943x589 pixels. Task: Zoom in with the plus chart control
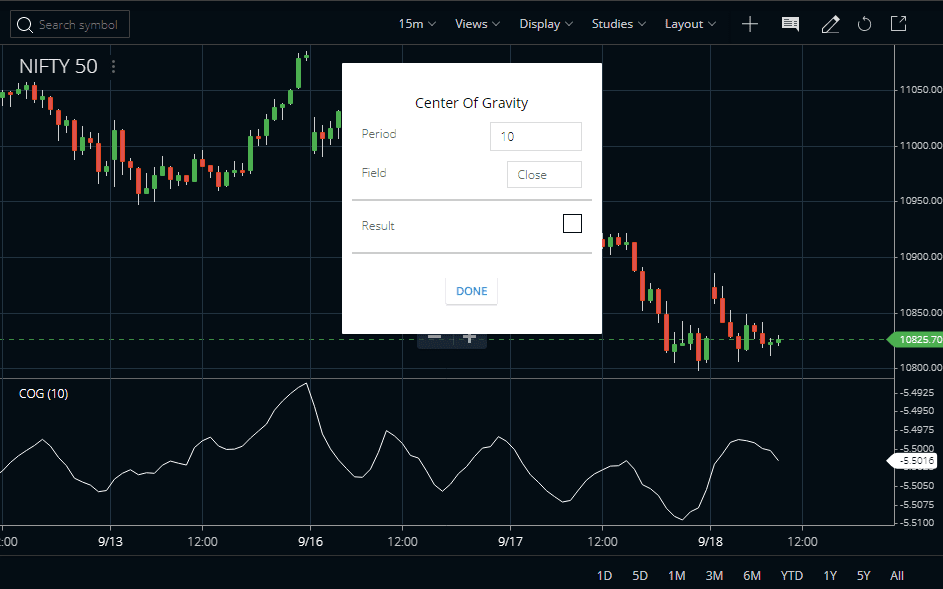point(469,338)
